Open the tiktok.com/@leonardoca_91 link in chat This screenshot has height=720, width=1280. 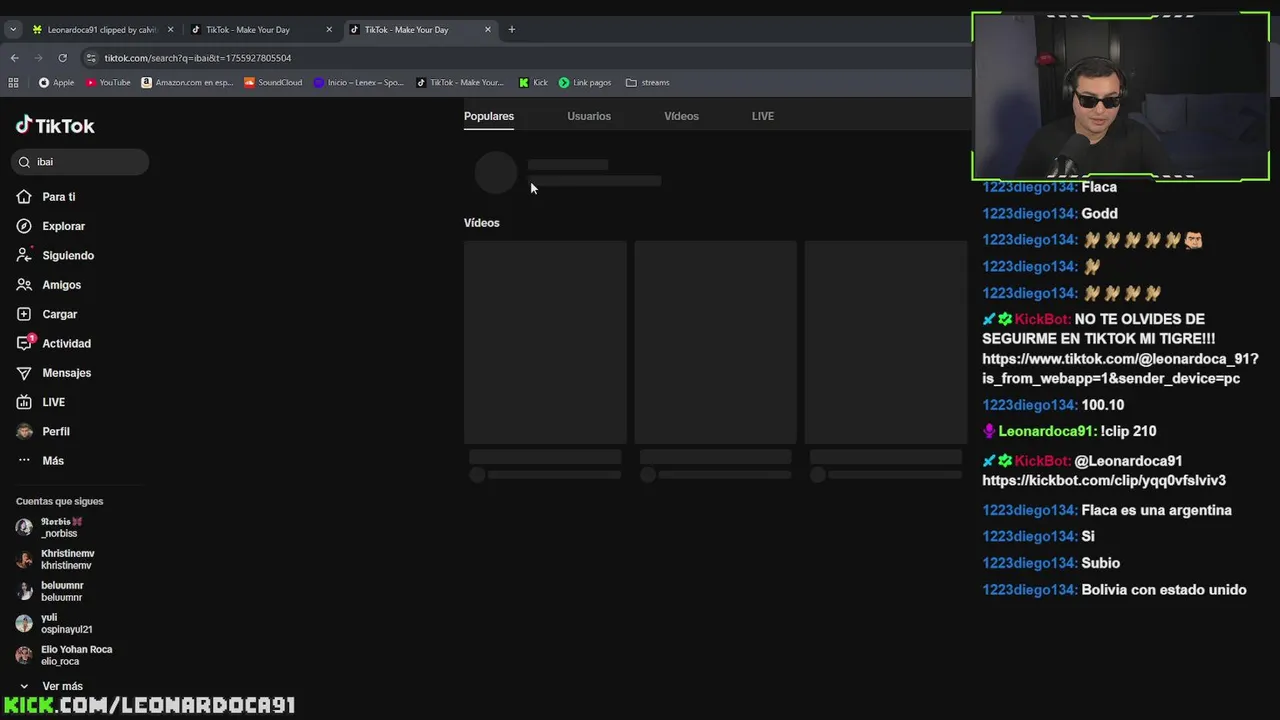pyautogui.click(x=1120, y=368)
